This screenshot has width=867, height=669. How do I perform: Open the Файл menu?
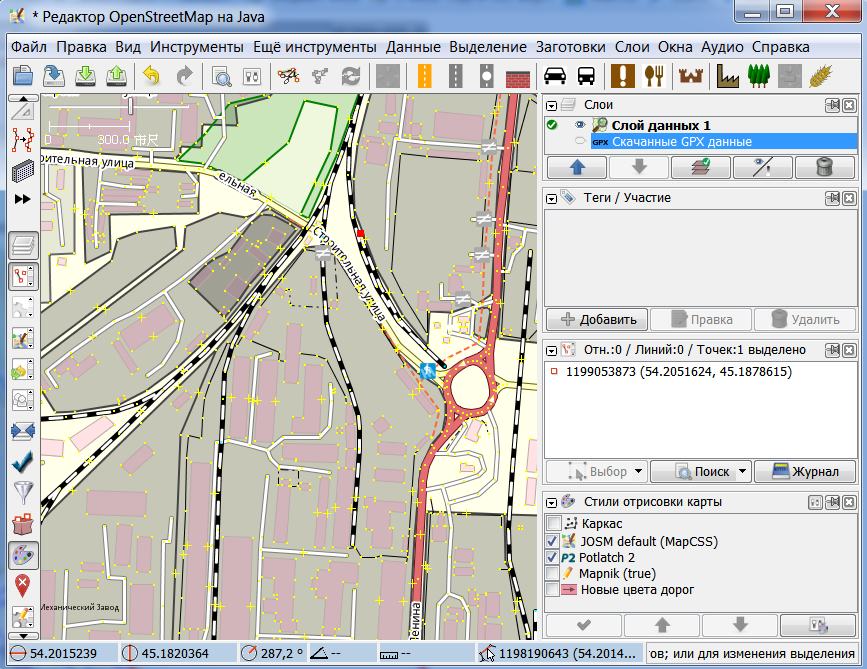tap(29, 47)
